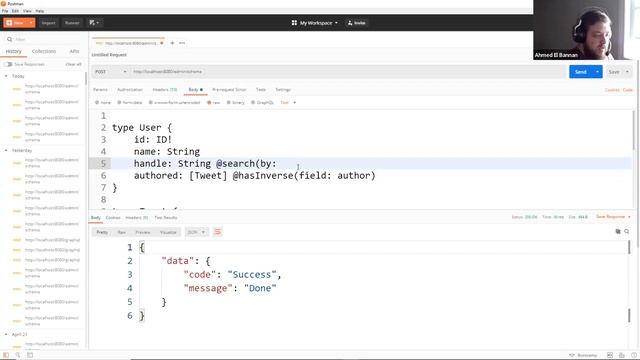Screen dimensions: 640x360
Task: Select the form-data body radio
Action: 119,103
